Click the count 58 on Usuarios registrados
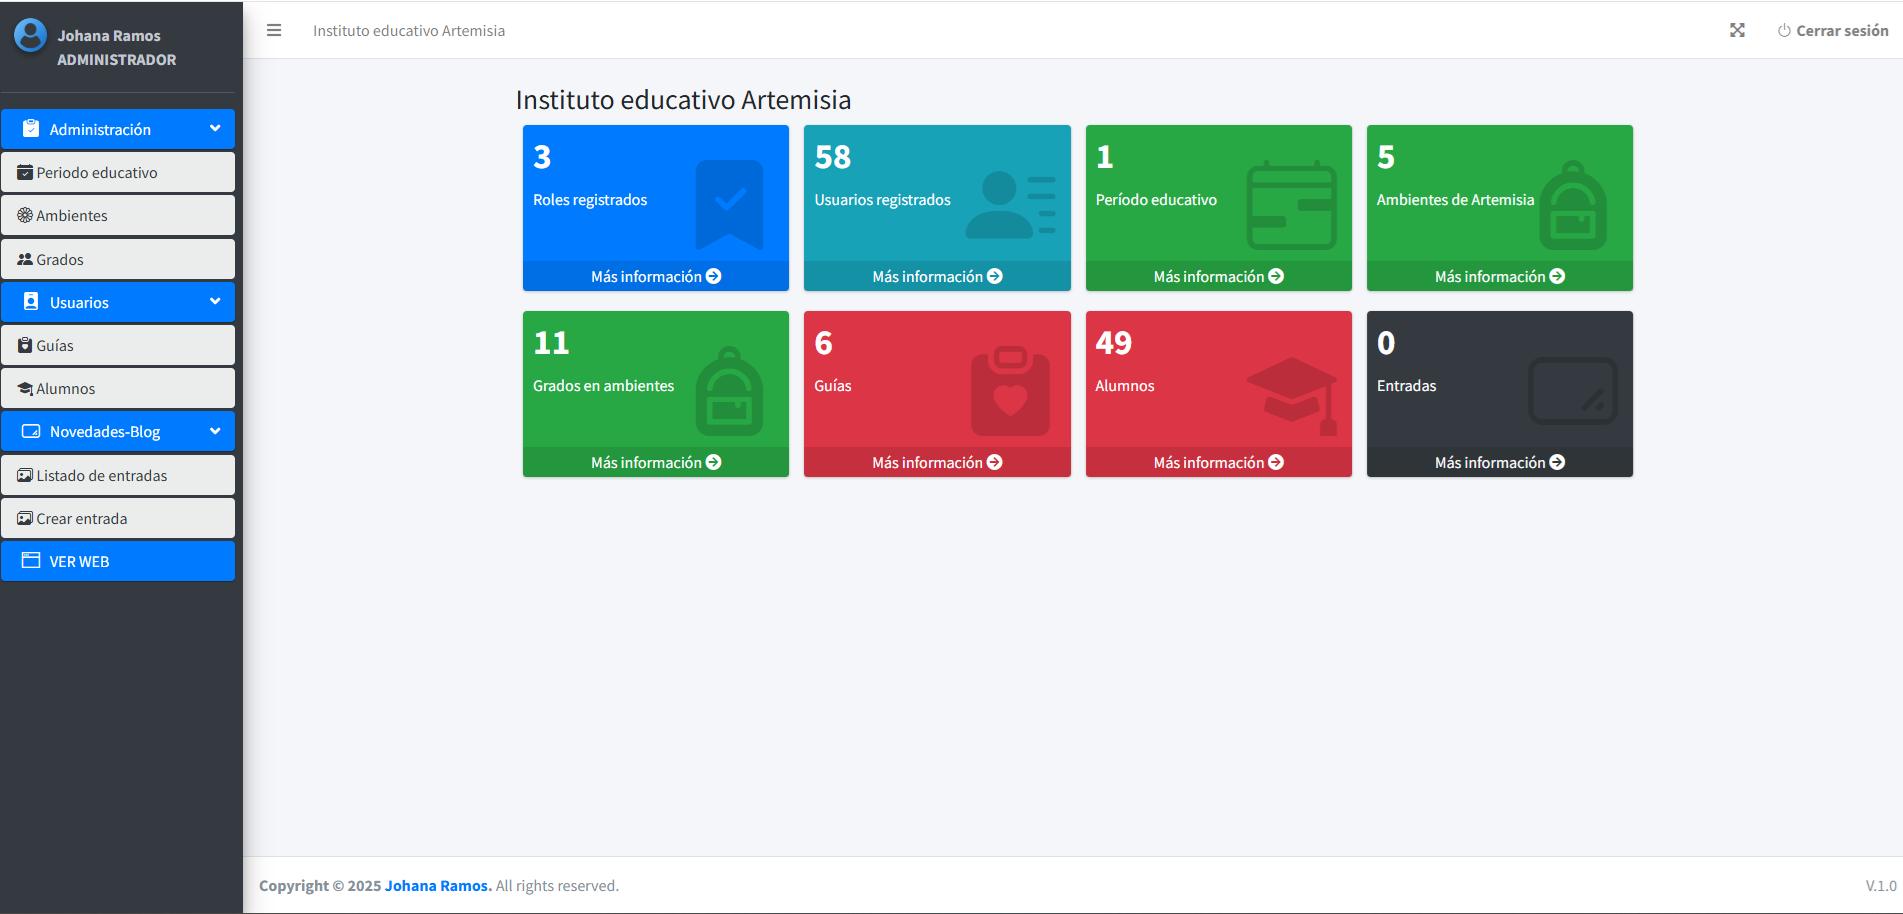The height and width of the screenshot is (914, 1903). [x=832, y=157]
